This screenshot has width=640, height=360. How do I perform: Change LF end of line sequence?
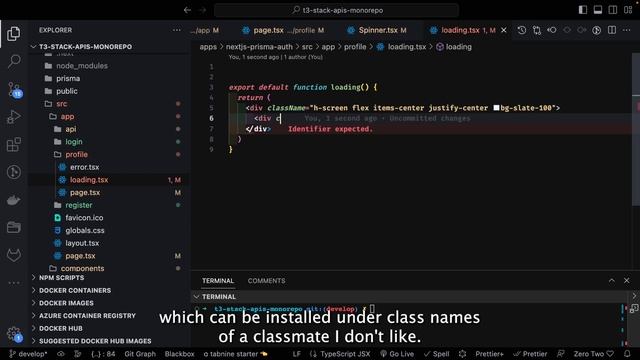coord(297,354)
